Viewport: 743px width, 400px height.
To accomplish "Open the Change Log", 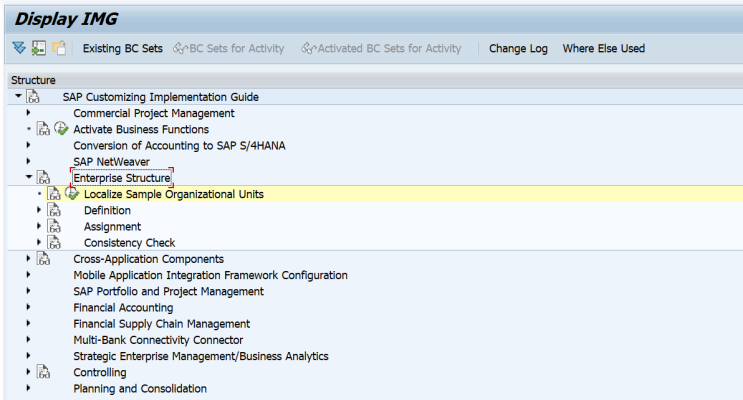I will click(518, 48).
